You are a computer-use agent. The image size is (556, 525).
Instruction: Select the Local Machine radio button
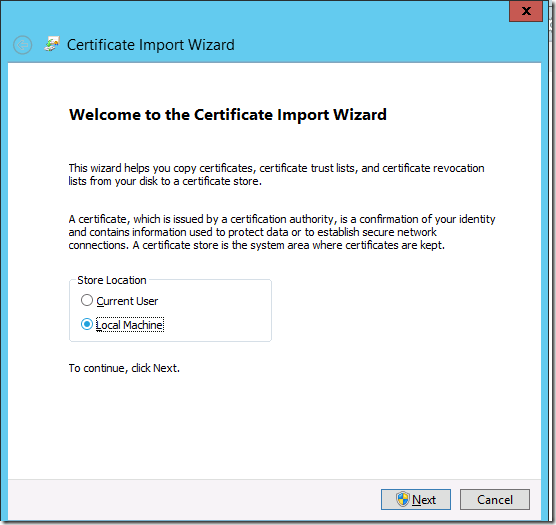coord(87,324)
